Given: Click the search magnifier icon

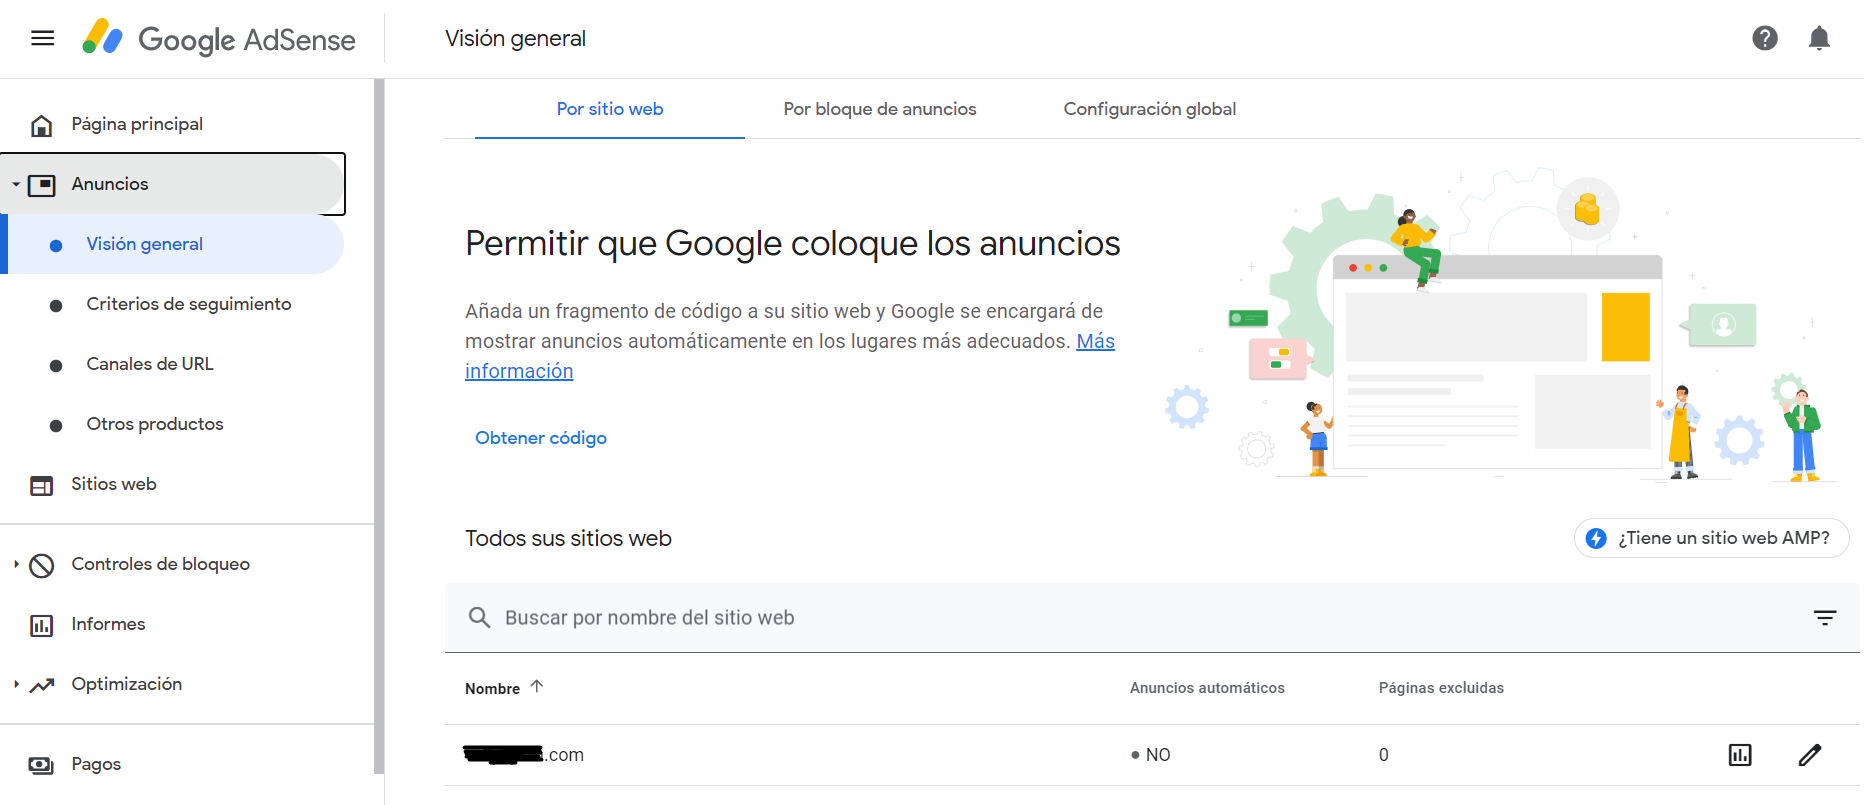Looking at the screenshot, I should tap(479, 617).
